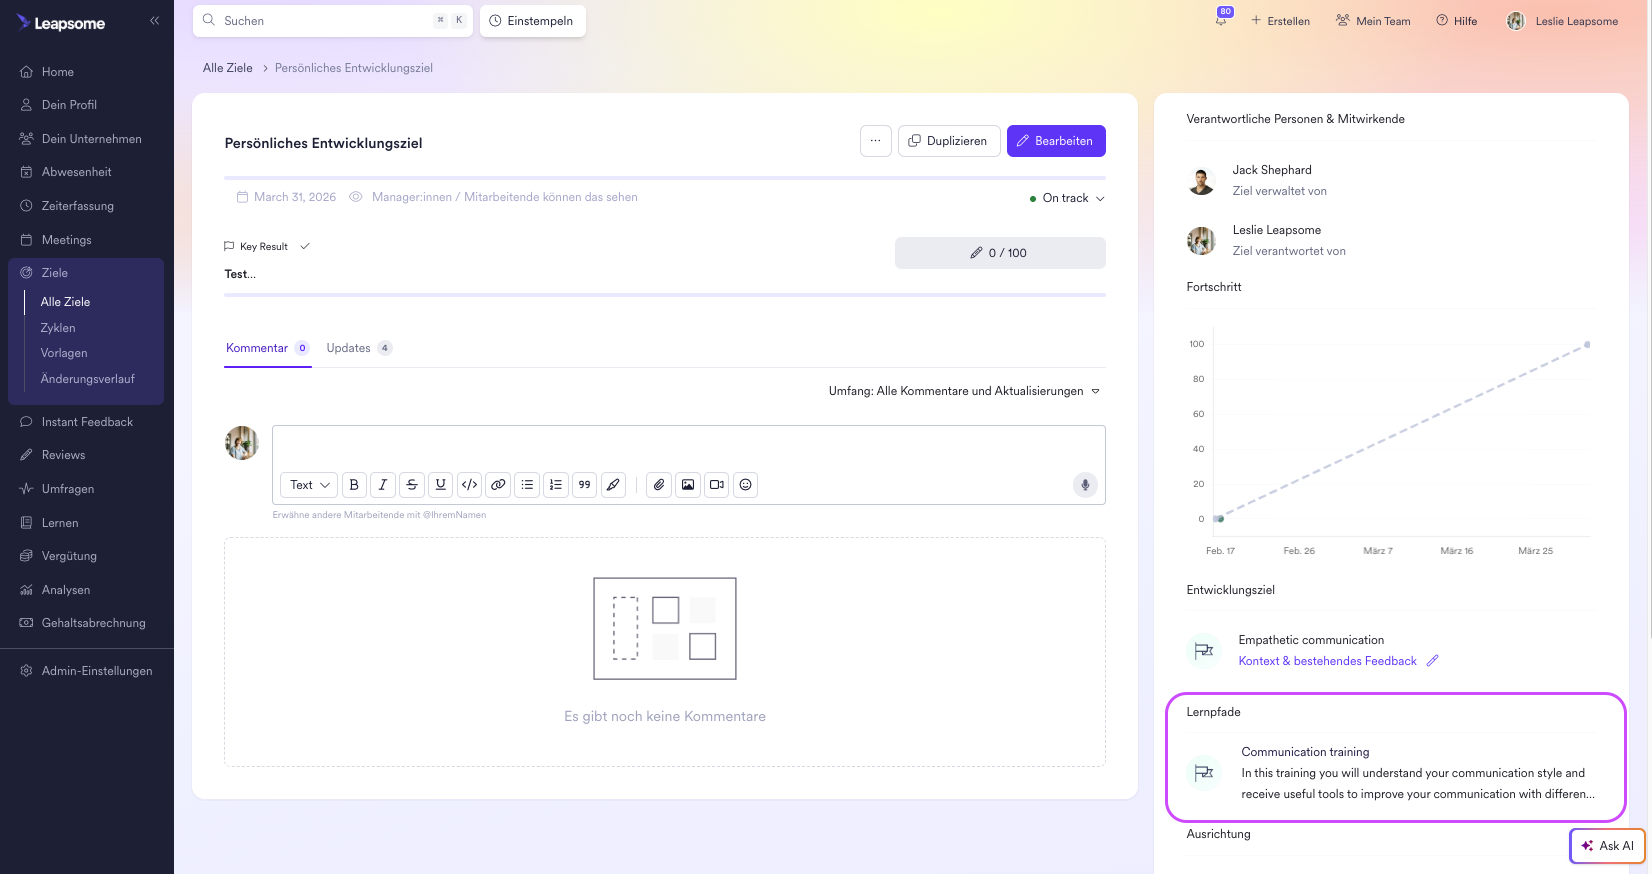The image size is (1652, 874).
Task: Insert an image into the comment
Action: (688, 485)
